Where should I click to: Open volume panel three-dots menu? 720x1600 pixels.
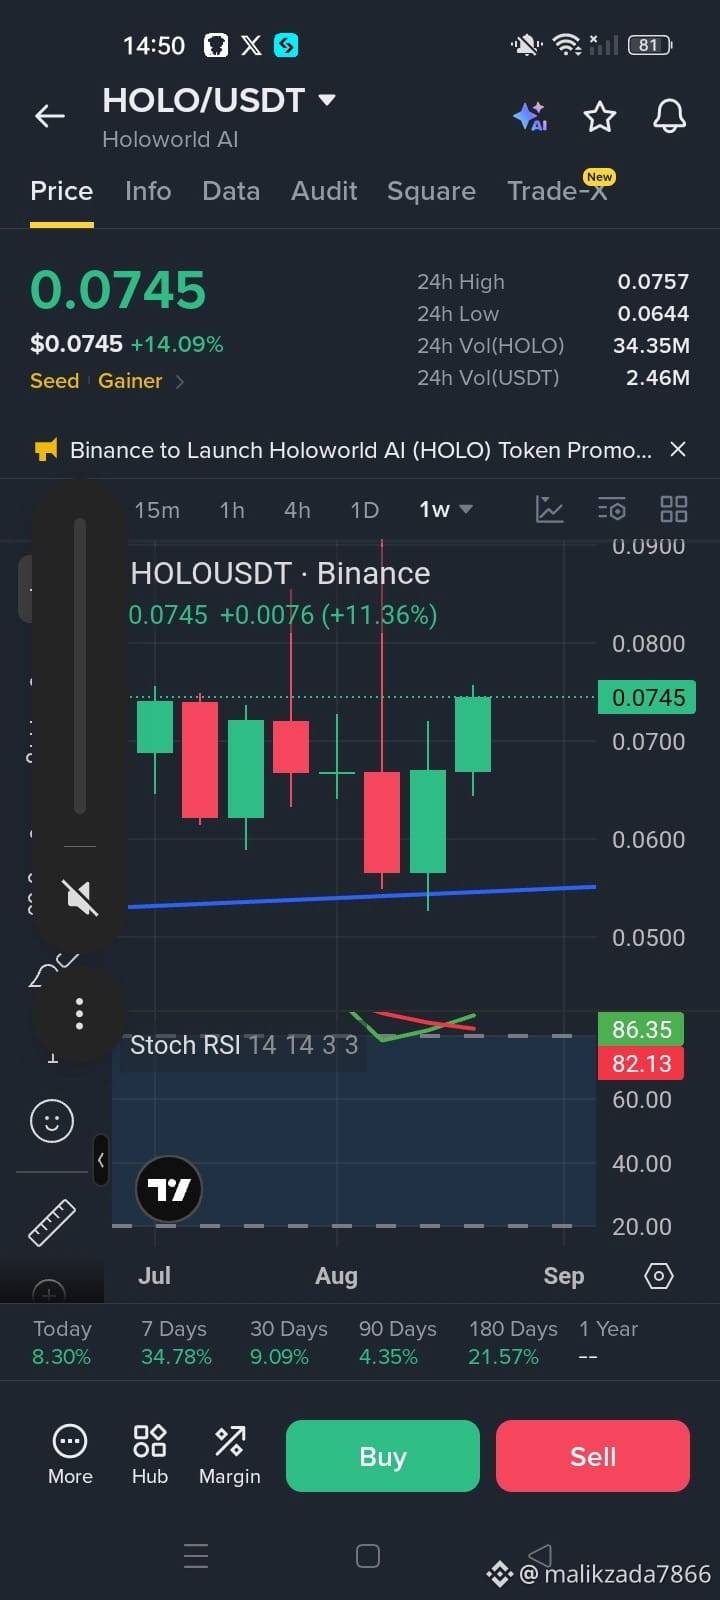point(80,1014)
